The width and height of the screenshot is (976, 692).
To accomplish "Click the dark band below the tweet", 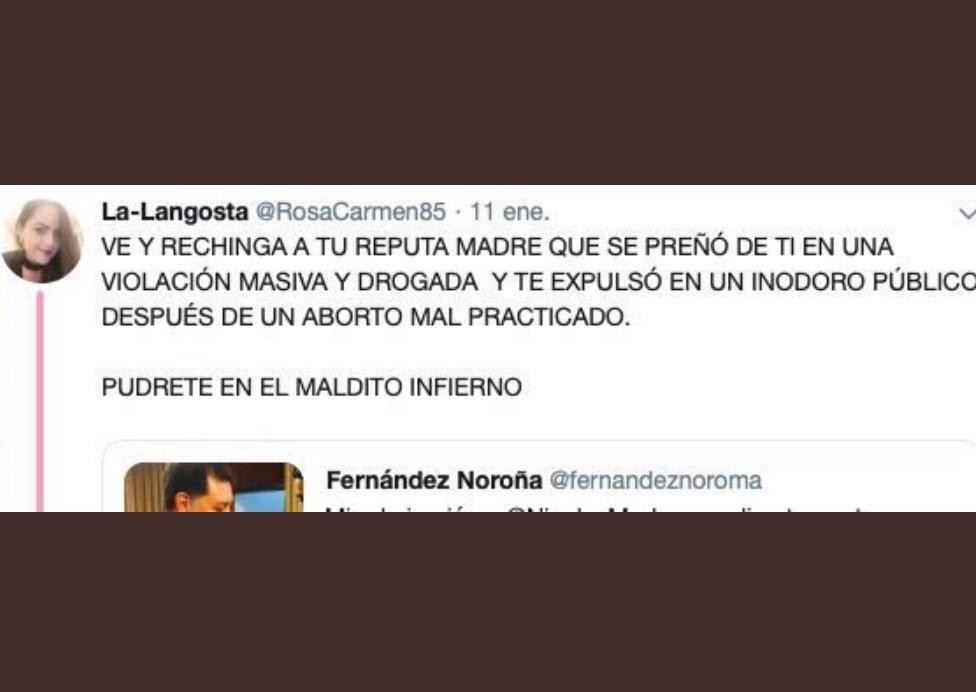I will tap(488, 602).
